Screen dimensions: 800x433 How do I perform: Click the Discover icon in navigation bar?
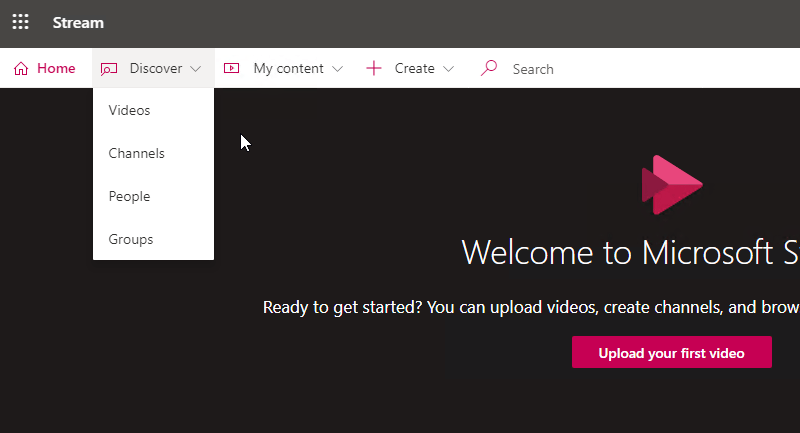(110, 69)
